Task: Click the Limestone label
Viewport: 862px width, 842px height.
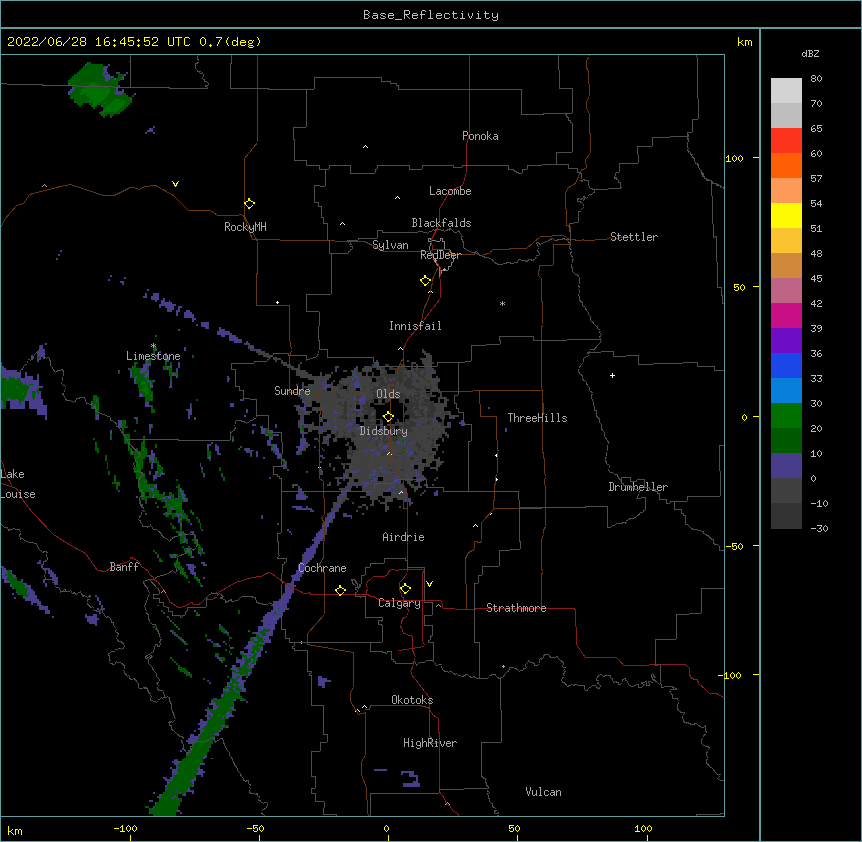Action: (153, 356)
